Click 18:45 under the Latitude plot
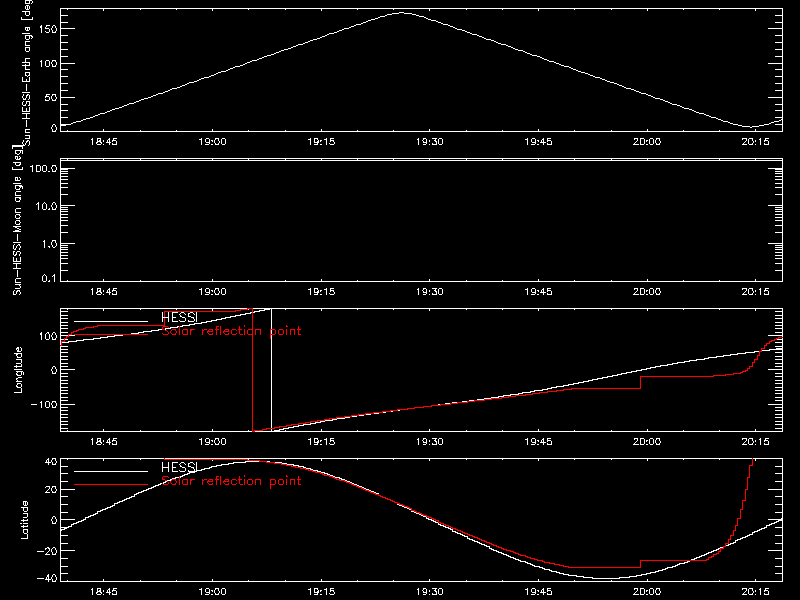800x600 pixels. 104,592
